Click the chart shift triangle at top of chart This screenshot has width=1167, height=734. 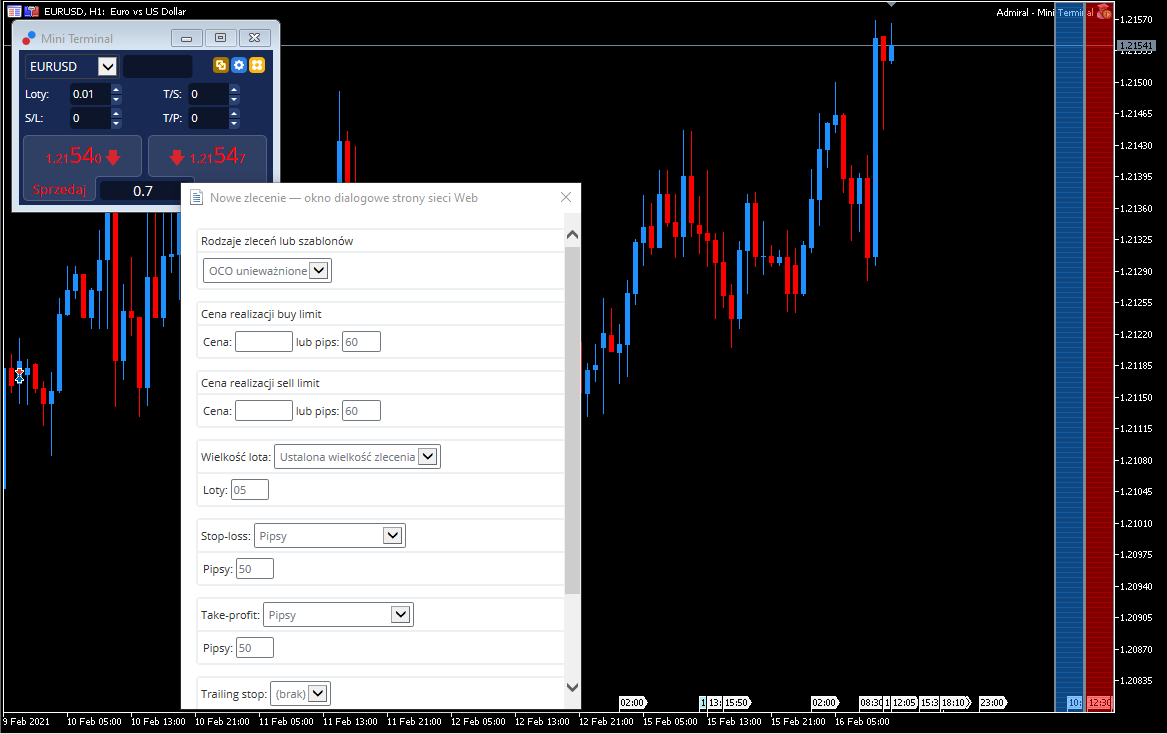(x=891, y=4)
